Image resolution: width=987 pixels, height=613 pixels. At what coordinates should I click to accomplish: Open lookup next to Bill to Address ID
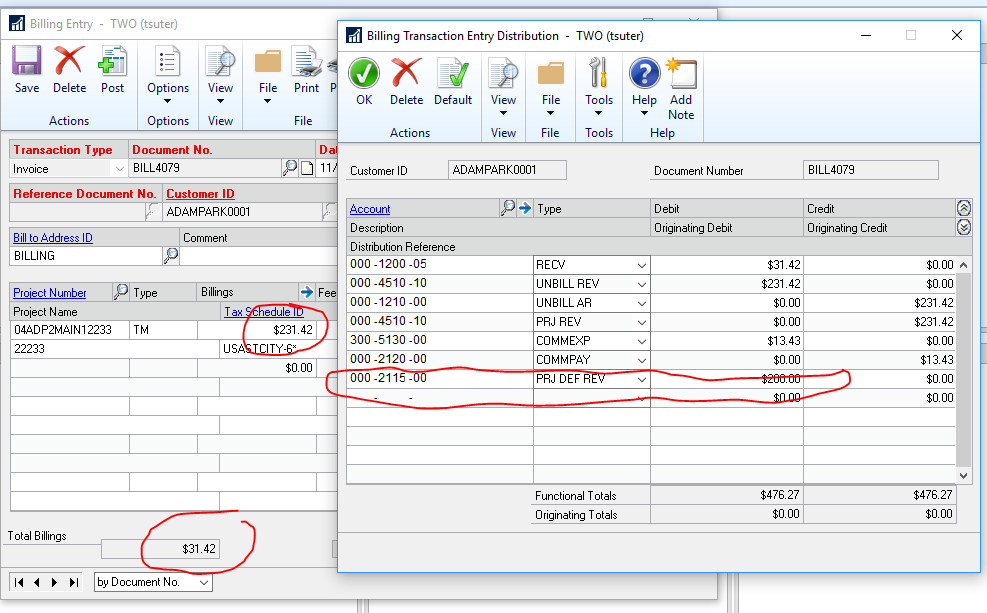pyautogui.click(x=171, y=256)
